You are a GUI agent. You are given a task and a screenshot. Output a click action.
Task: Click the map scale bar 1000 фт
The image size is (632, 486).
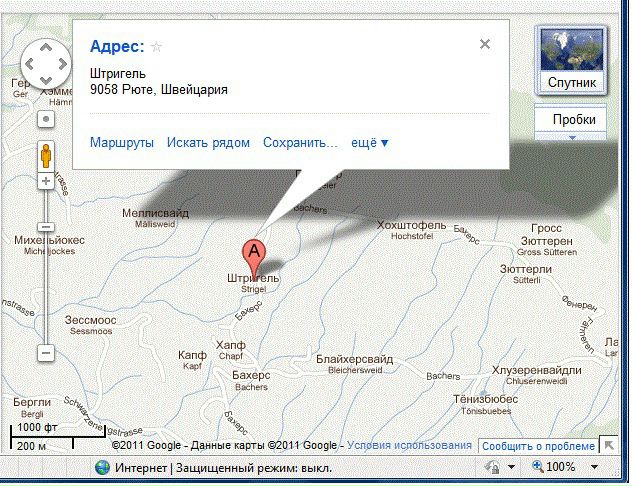[x=58, y=432]
